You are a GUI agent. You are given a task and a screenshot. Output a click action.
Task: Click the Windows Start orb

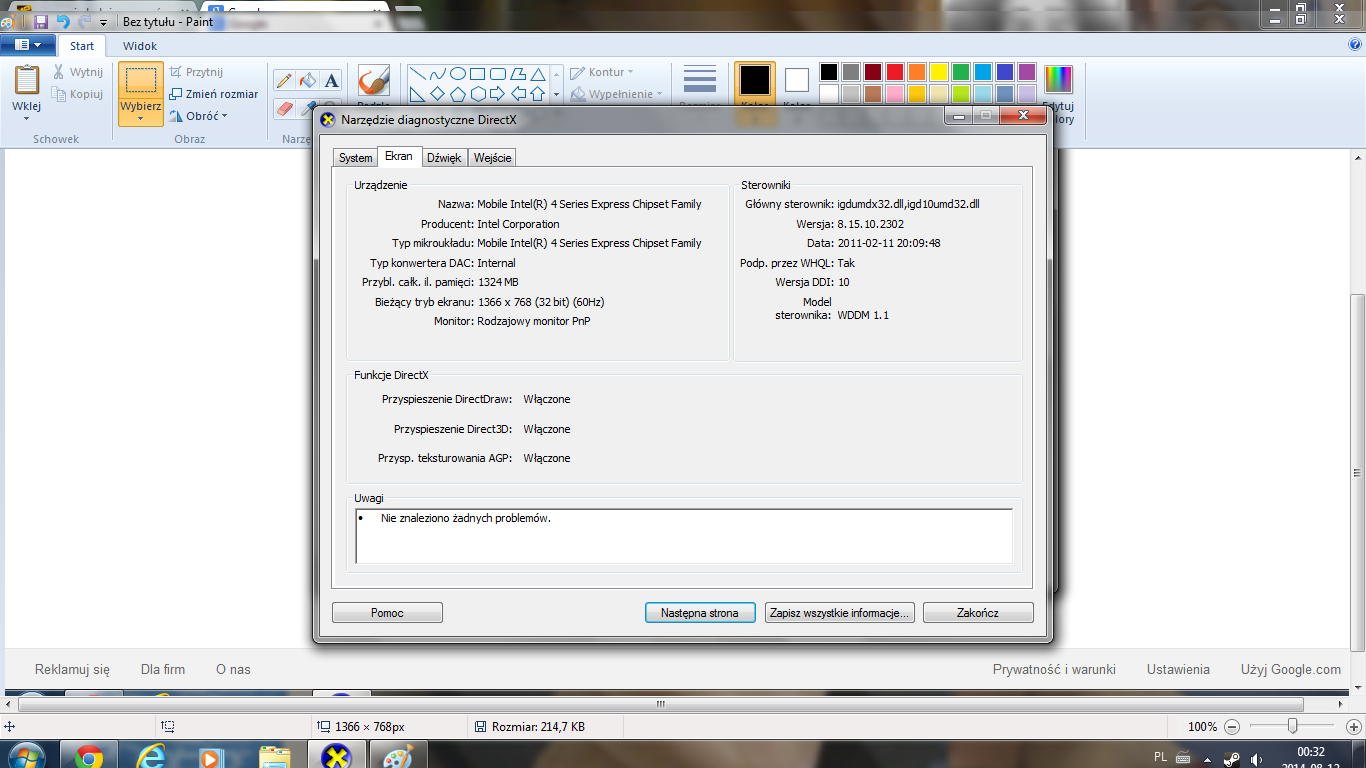[x=25, y=756]
